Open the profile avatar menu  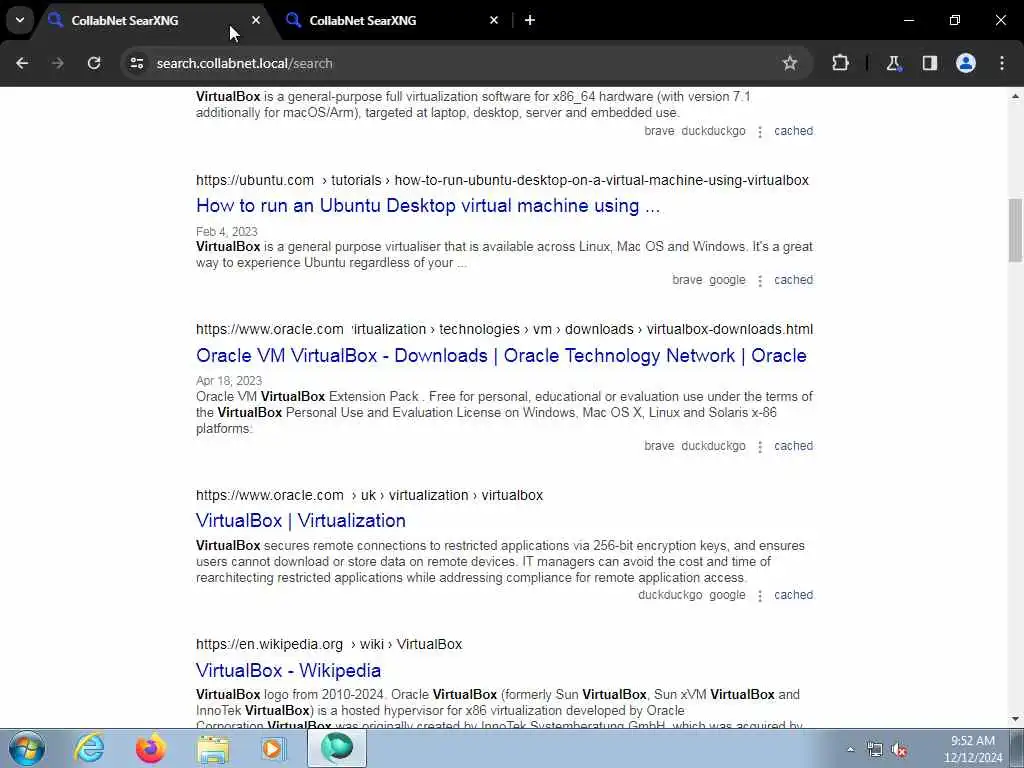point(966,63)
